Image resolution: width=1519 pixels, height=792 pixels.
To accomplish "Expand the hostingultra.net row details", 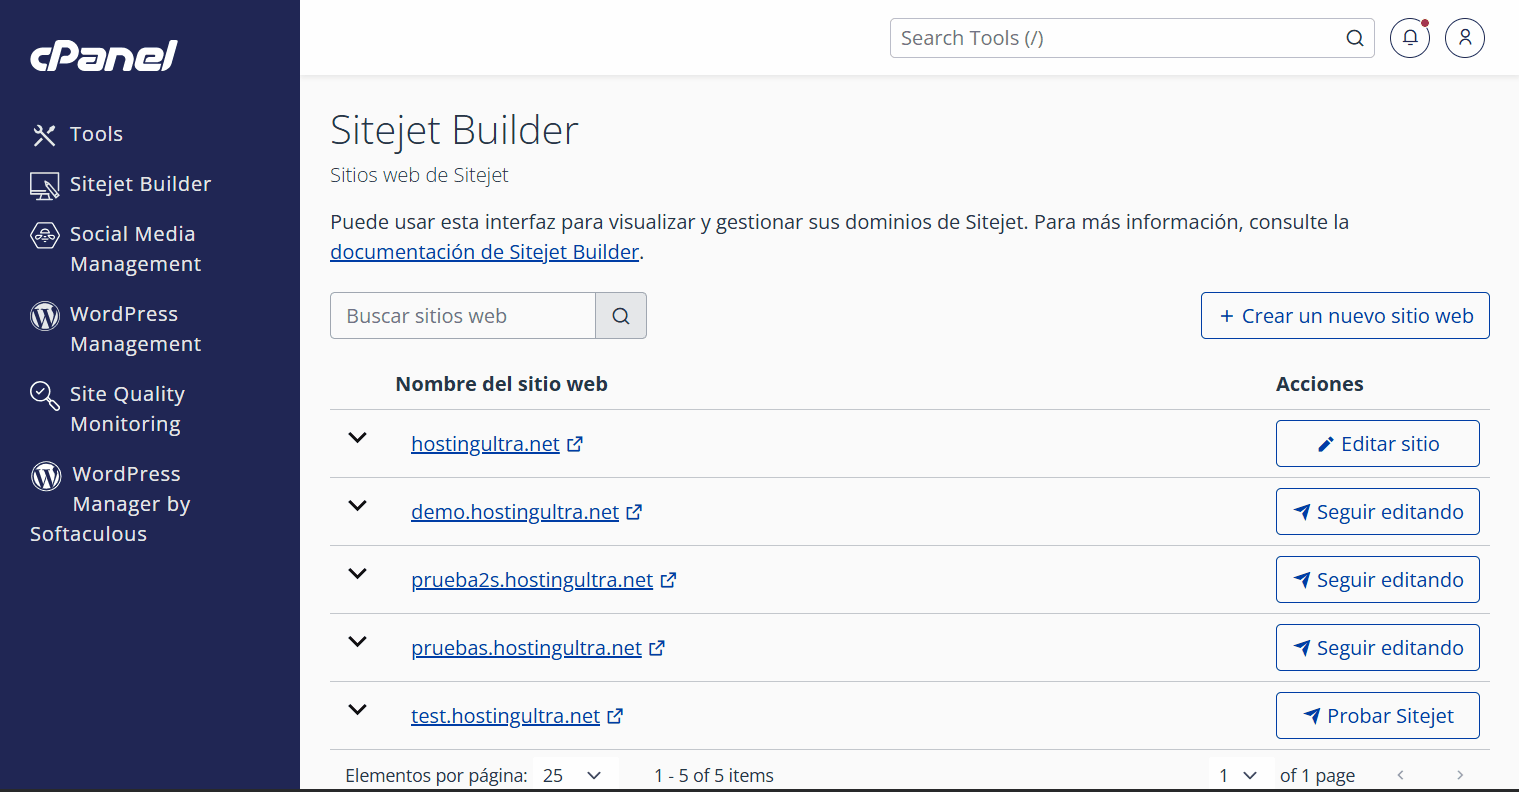I will point(357,438).
